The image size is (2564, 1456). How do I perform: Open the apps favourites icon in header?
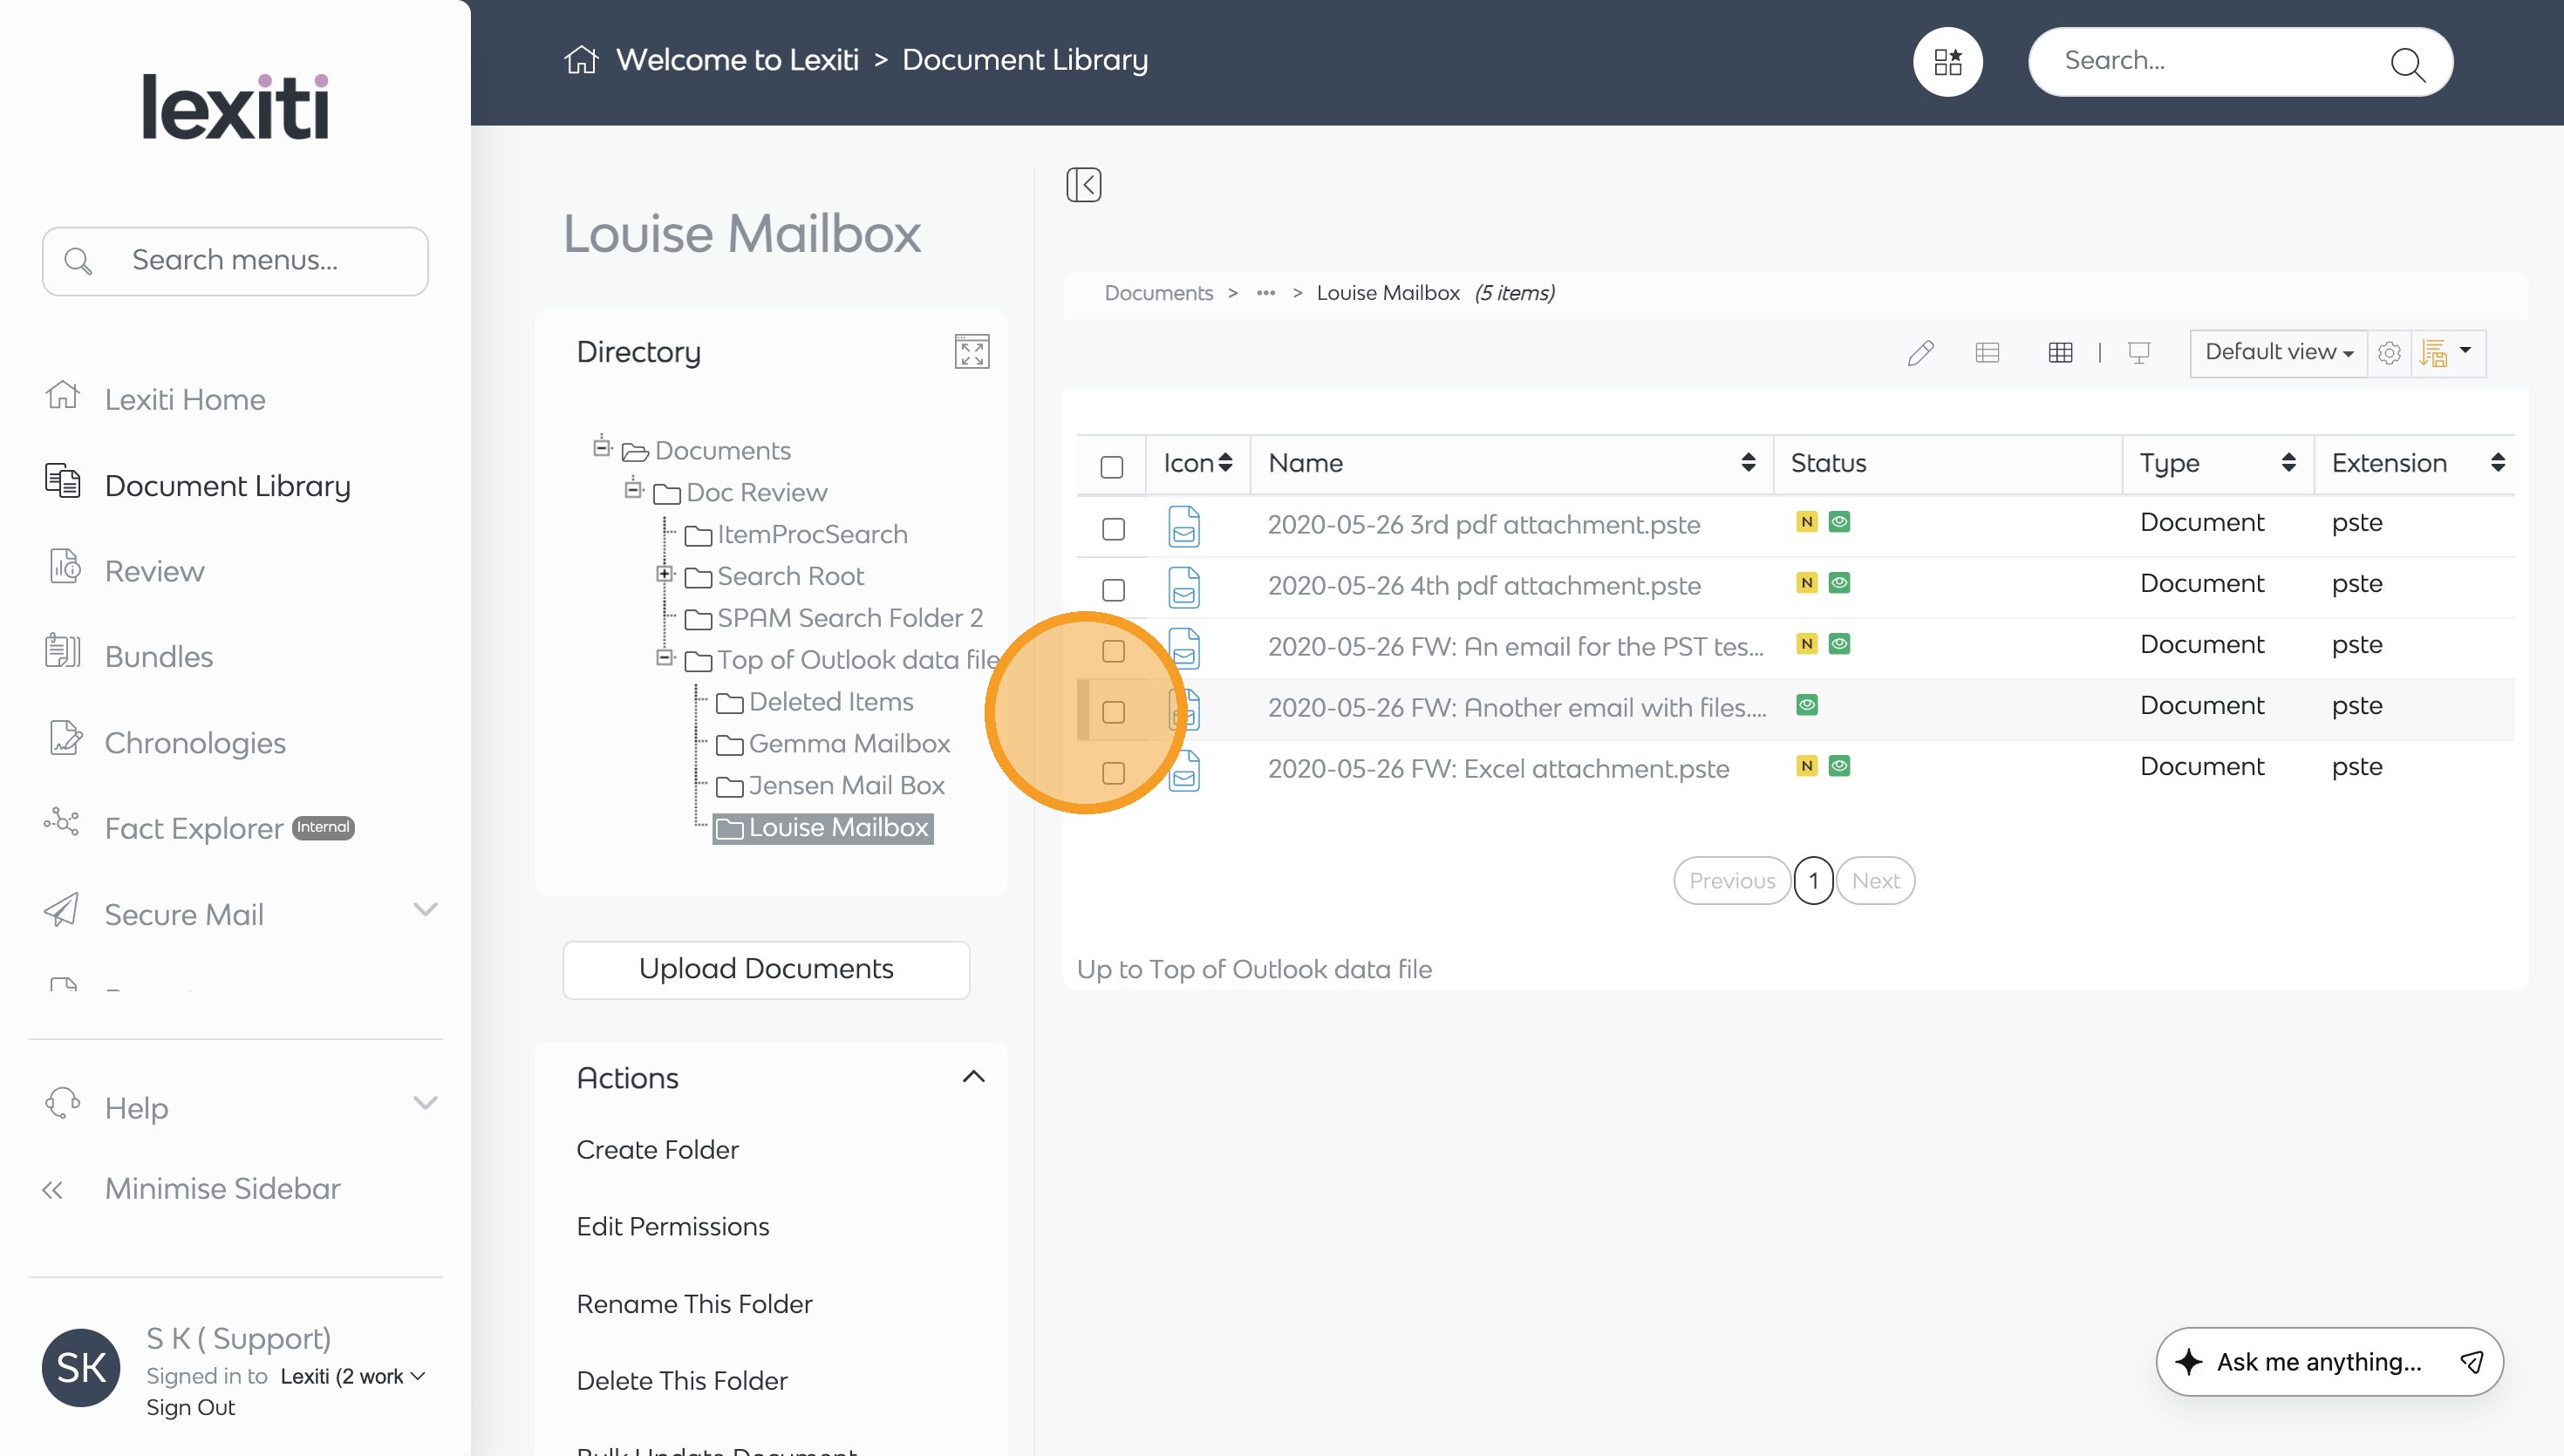click(x=1947, y=62)
